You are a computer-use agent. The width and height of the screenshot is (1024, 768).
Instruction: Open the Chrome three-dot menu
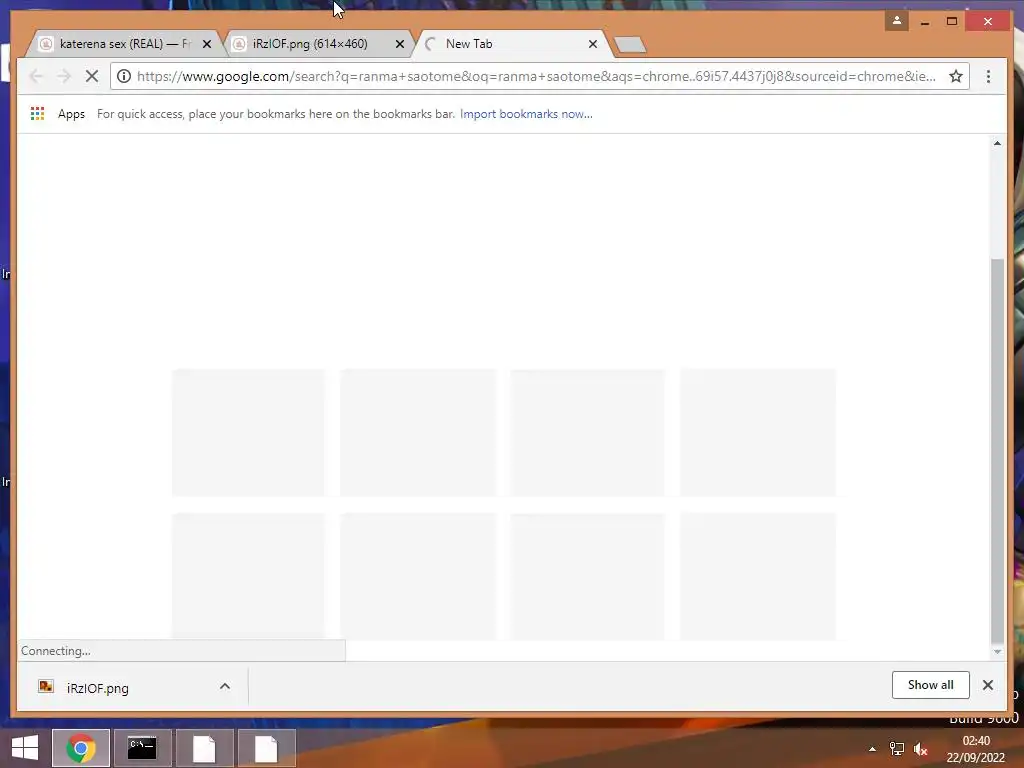coord(988,76)
